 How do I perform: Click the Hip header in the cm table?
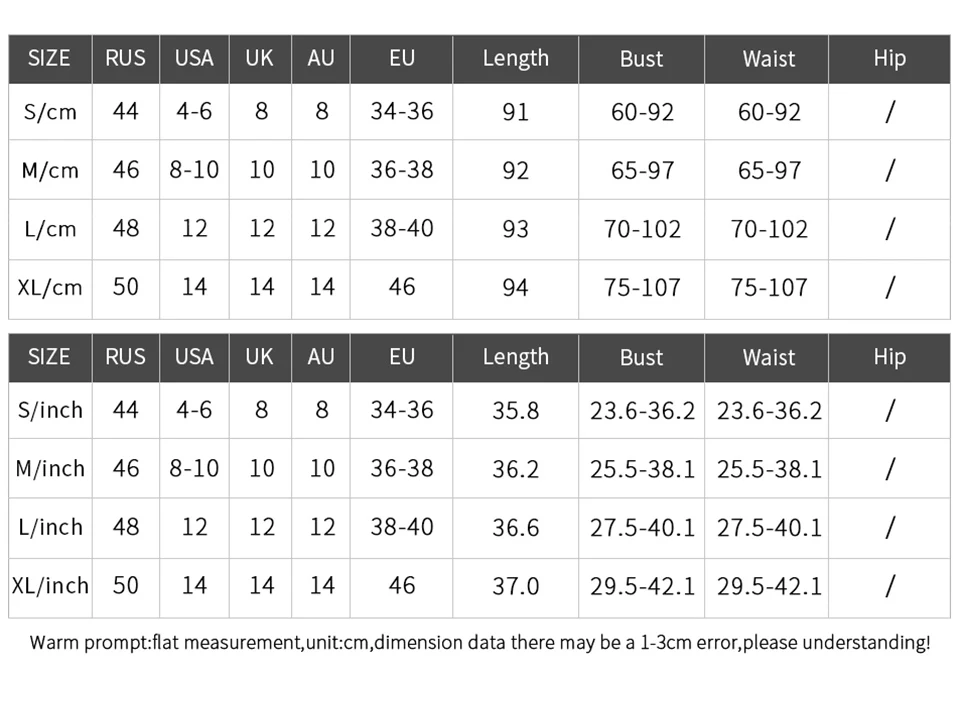click(890, 59)
